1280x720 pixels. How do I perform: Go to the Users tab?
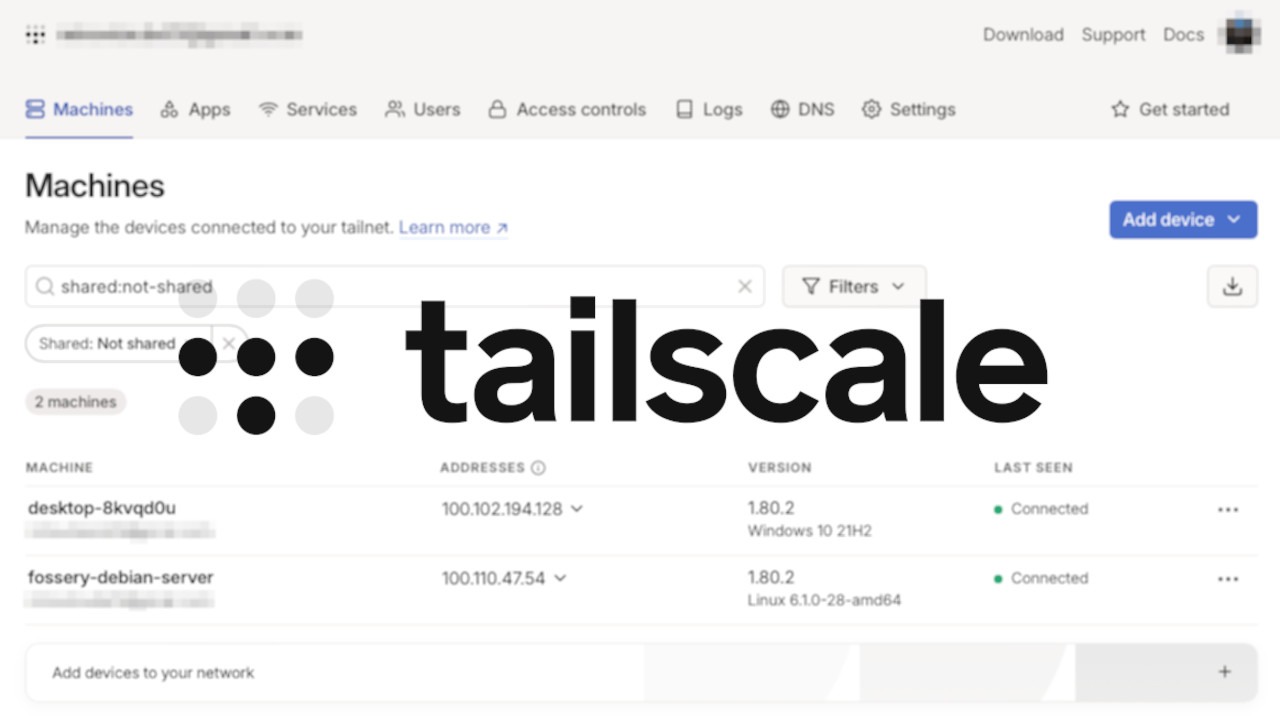tap(423, 110)
